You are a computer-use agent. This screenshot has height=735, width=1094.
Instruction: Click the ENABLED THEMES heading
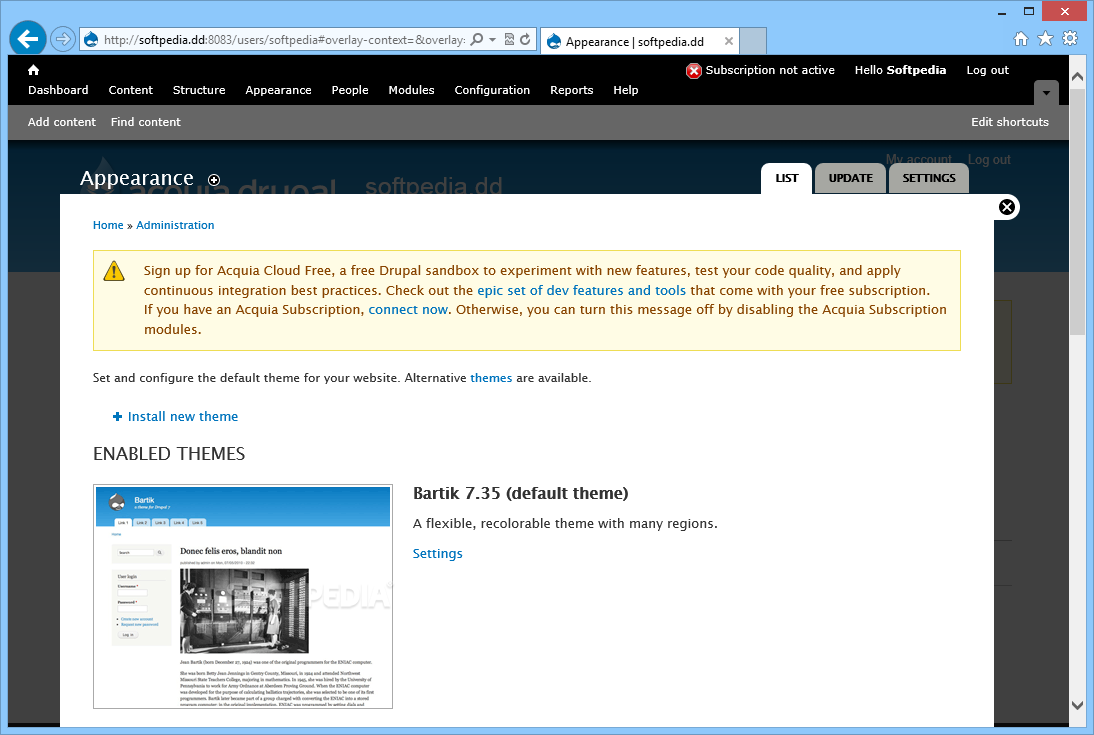tap(169, 454)
